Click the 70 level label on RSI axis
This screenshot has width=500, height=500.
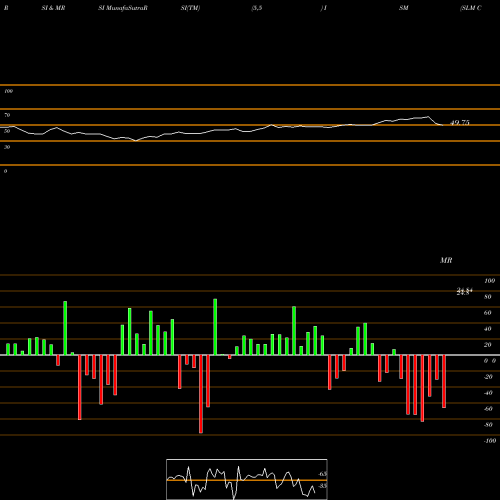tap(7, 115)
